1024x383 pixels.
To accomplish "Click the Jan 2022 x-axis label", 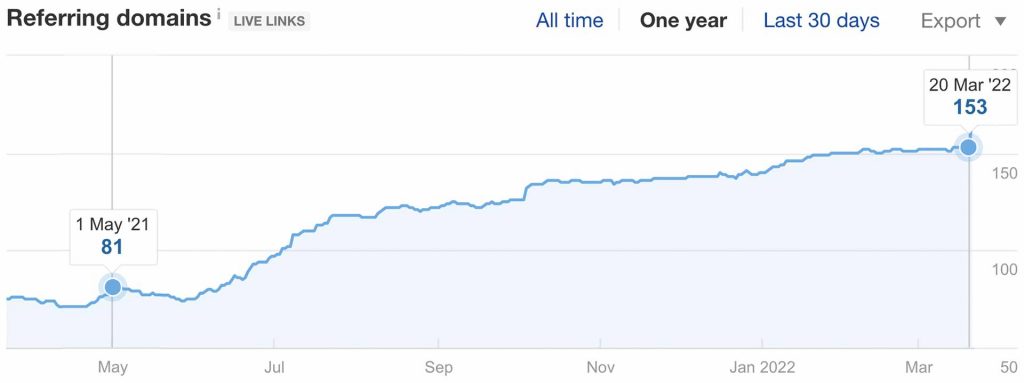I will 761,367.
